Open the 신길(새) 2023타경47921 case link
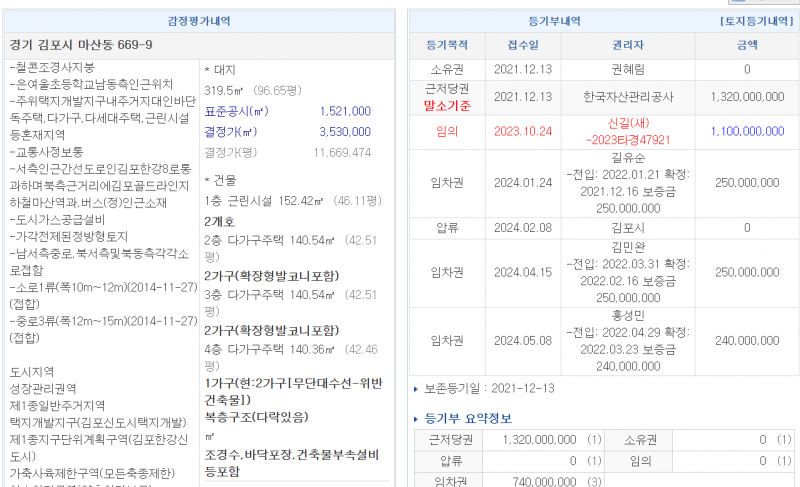800x487 pixels. tap(627, 134)
